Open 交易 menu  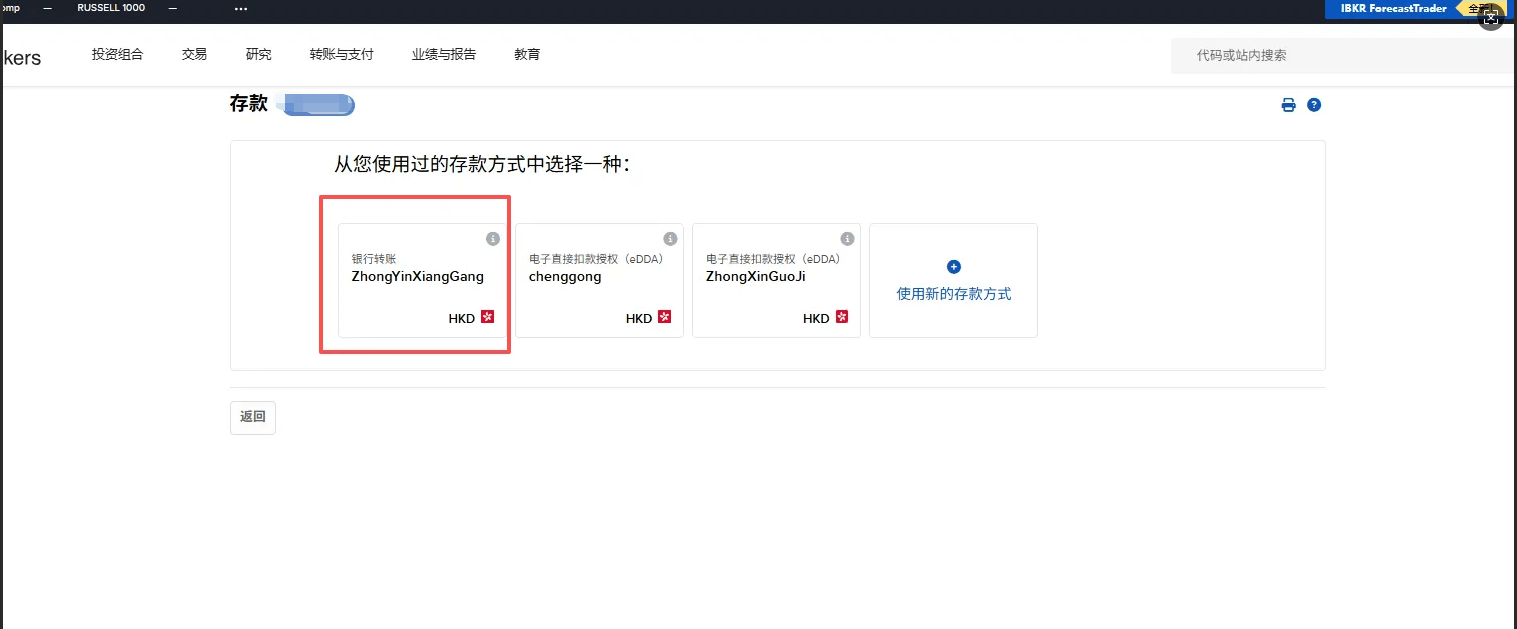(x=194, y=55)
